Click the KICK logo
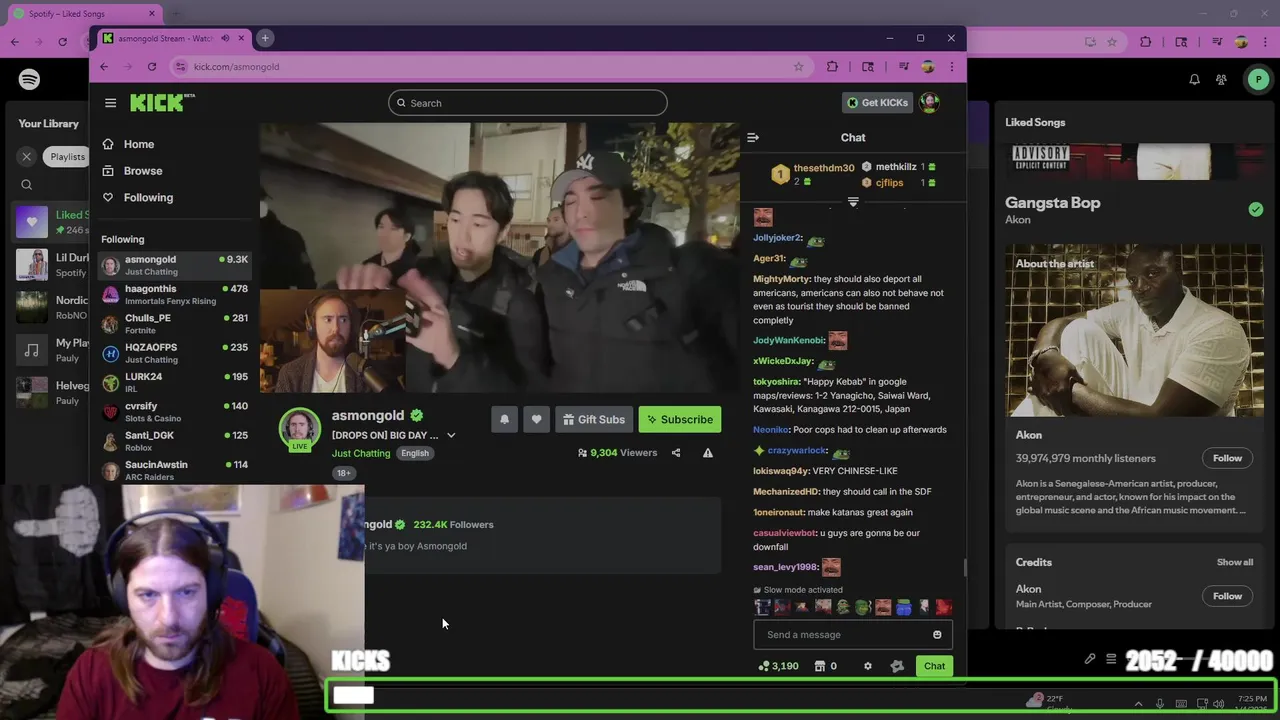The width and height of the screenshot is (1280, 720). (x=162, y=102)
